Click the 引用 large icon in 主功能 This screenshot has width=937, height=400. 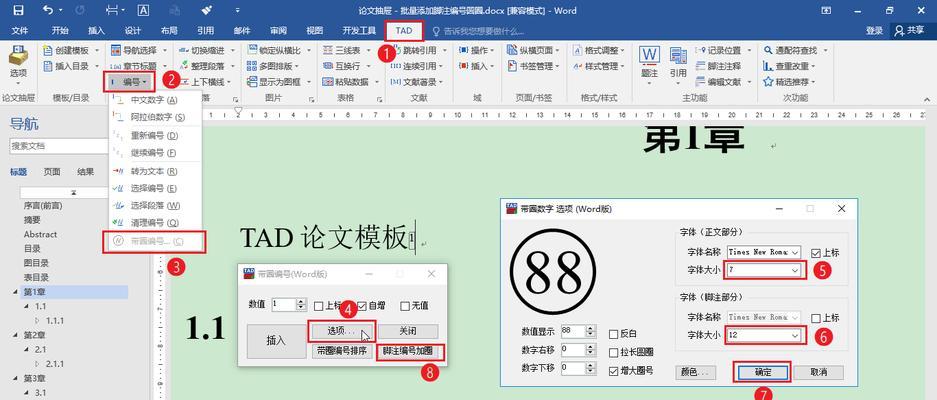click(678, 56)
